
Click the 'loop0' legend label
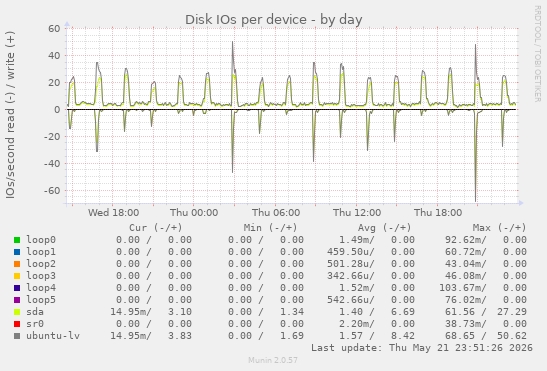coord(41,240)
